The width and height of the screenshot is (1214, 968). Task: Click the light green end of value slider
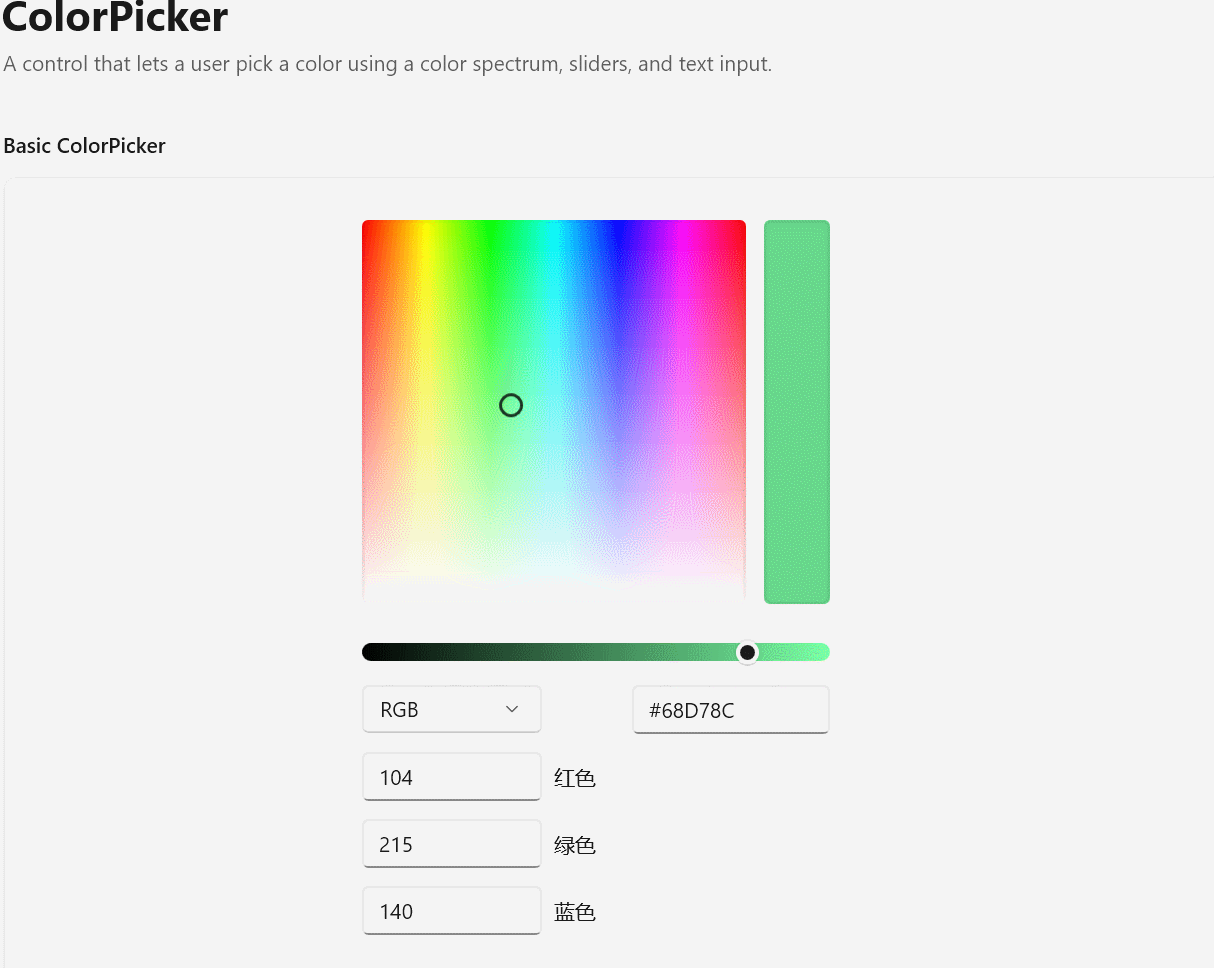pos(820,652)
